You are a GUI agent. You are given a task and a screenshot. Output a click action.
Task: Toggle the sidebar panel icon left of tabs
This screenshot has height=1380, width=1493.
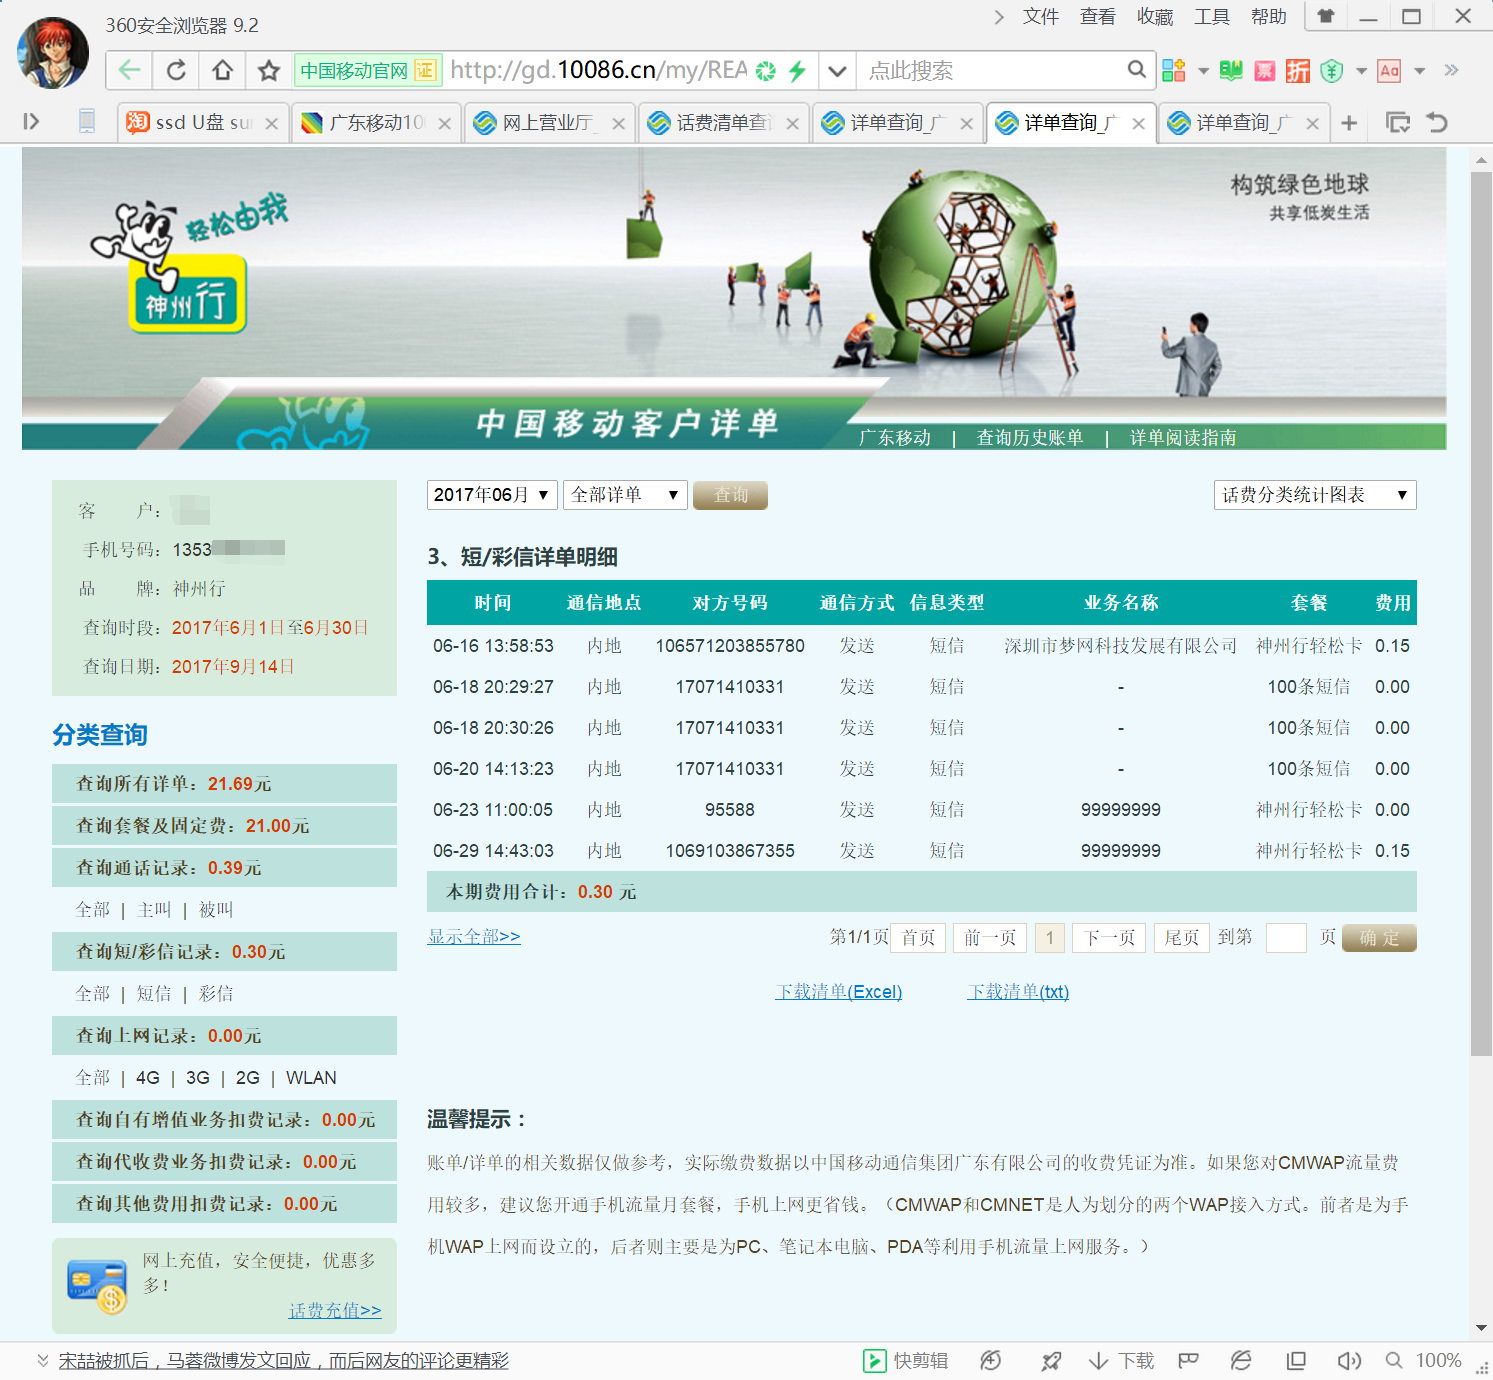[31, 122]
